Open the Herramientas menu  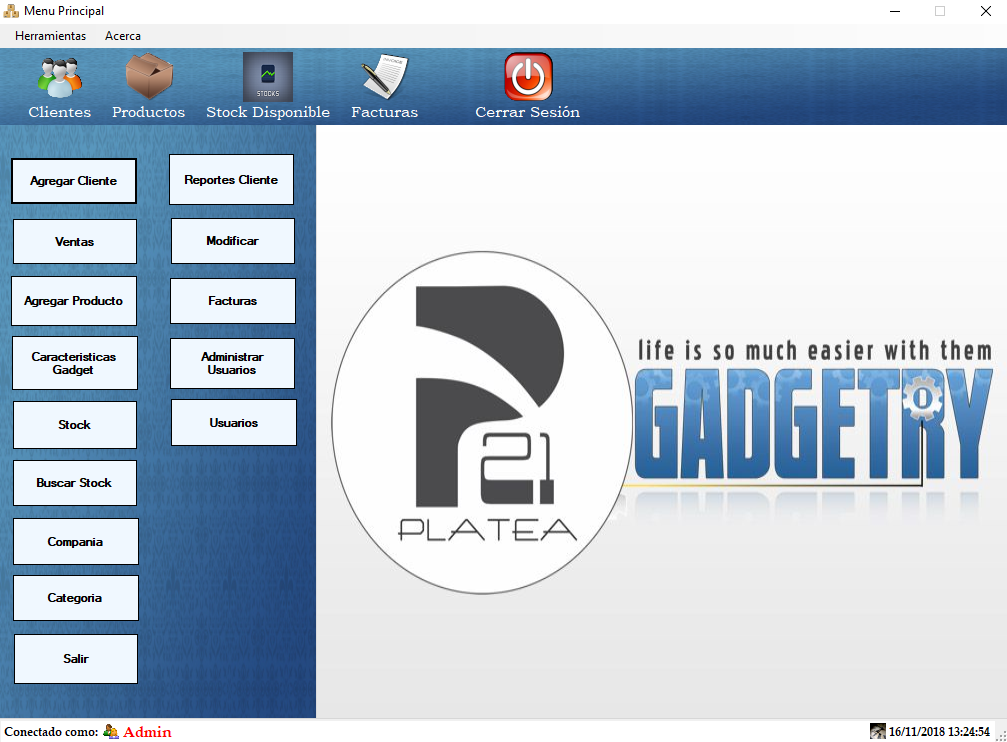(51, 36)
